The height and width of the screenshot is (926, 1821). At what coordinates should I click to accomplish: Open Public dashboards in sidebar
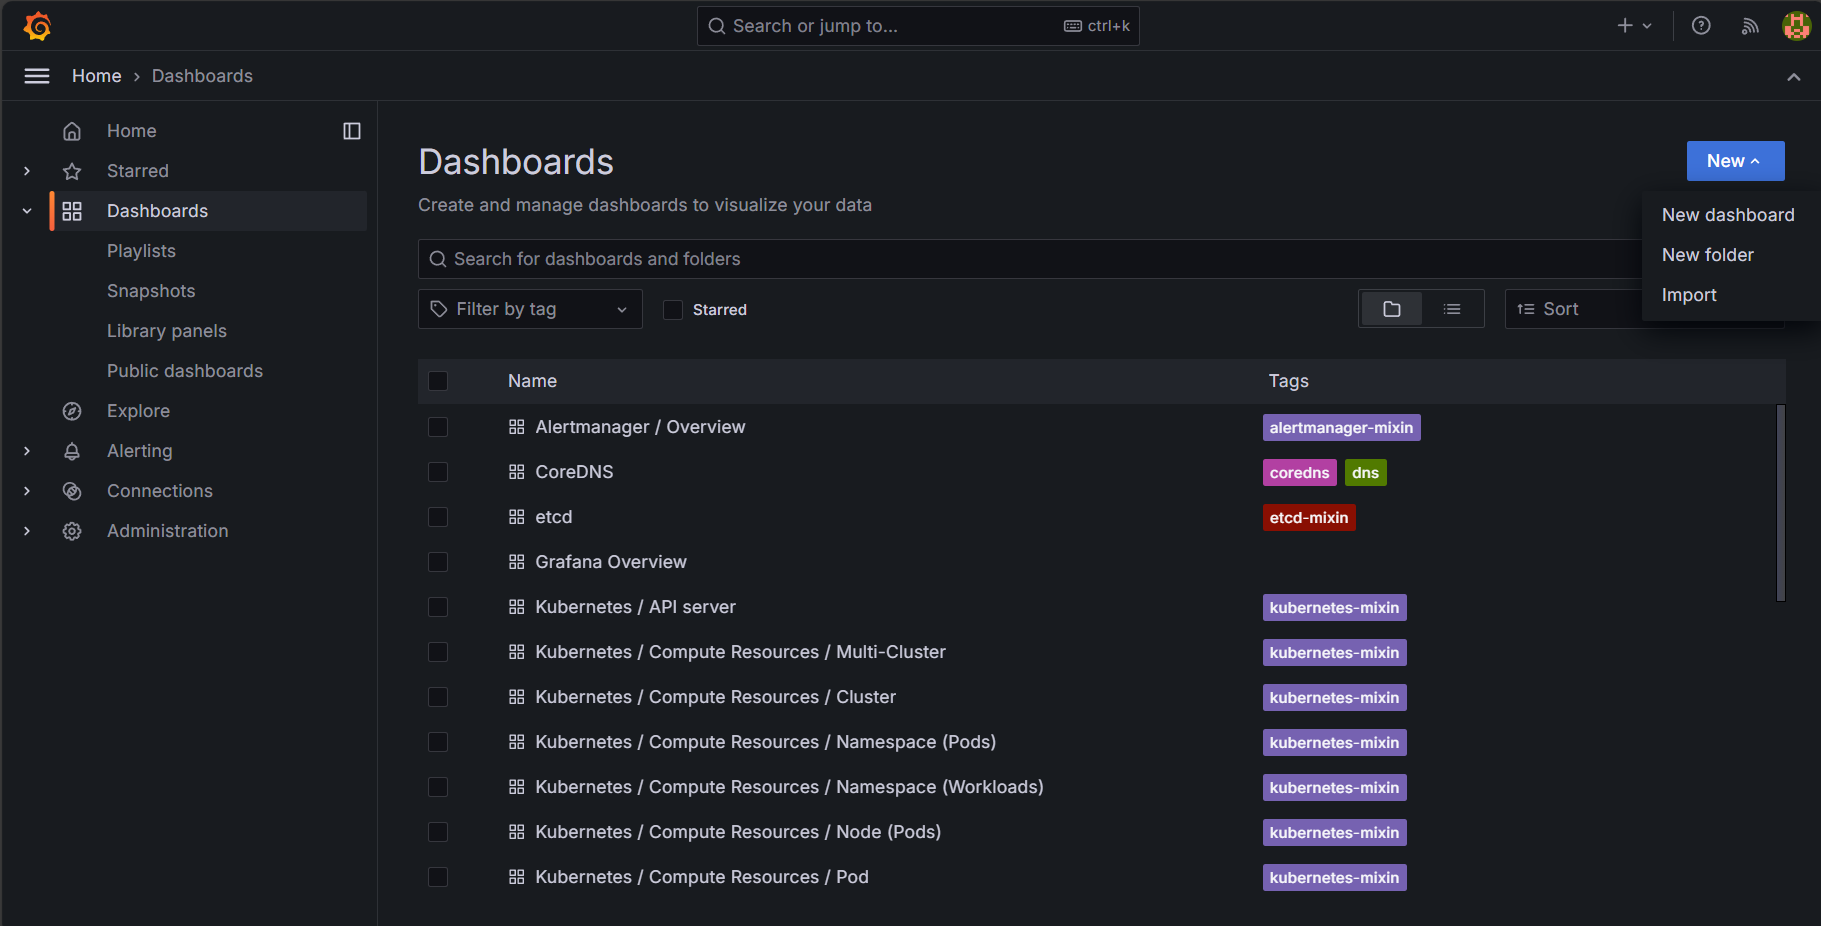point(185,371)
